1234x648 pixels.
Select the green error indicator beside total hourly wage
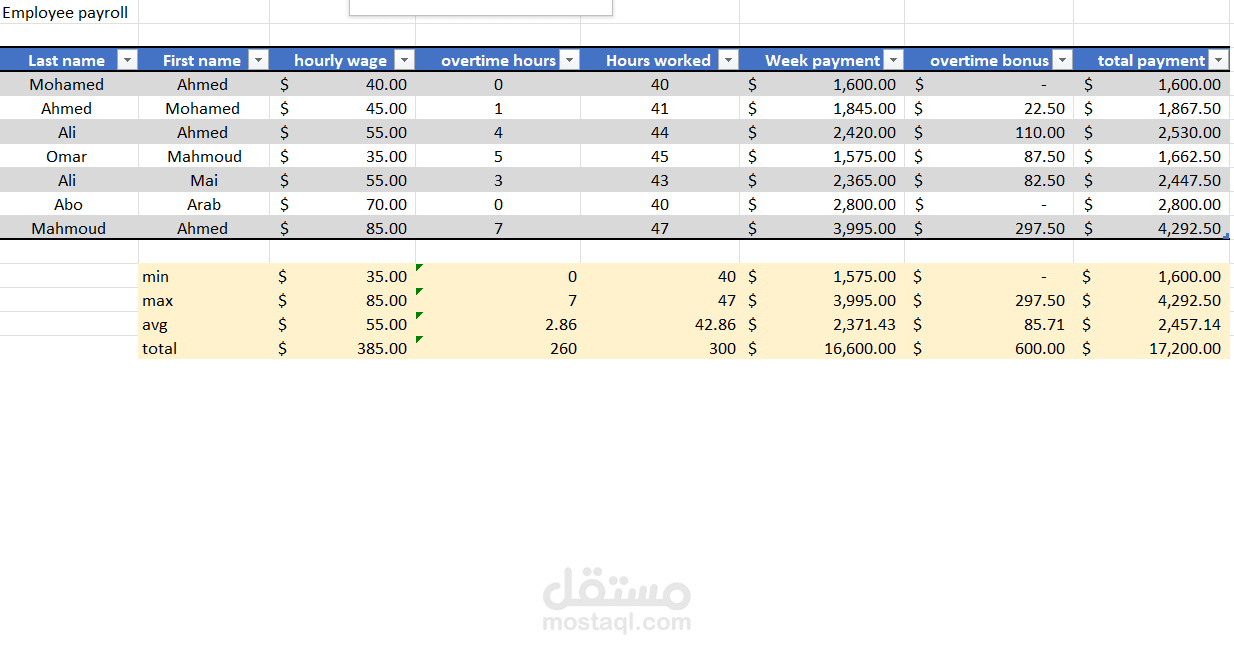[x=418, y=341]
